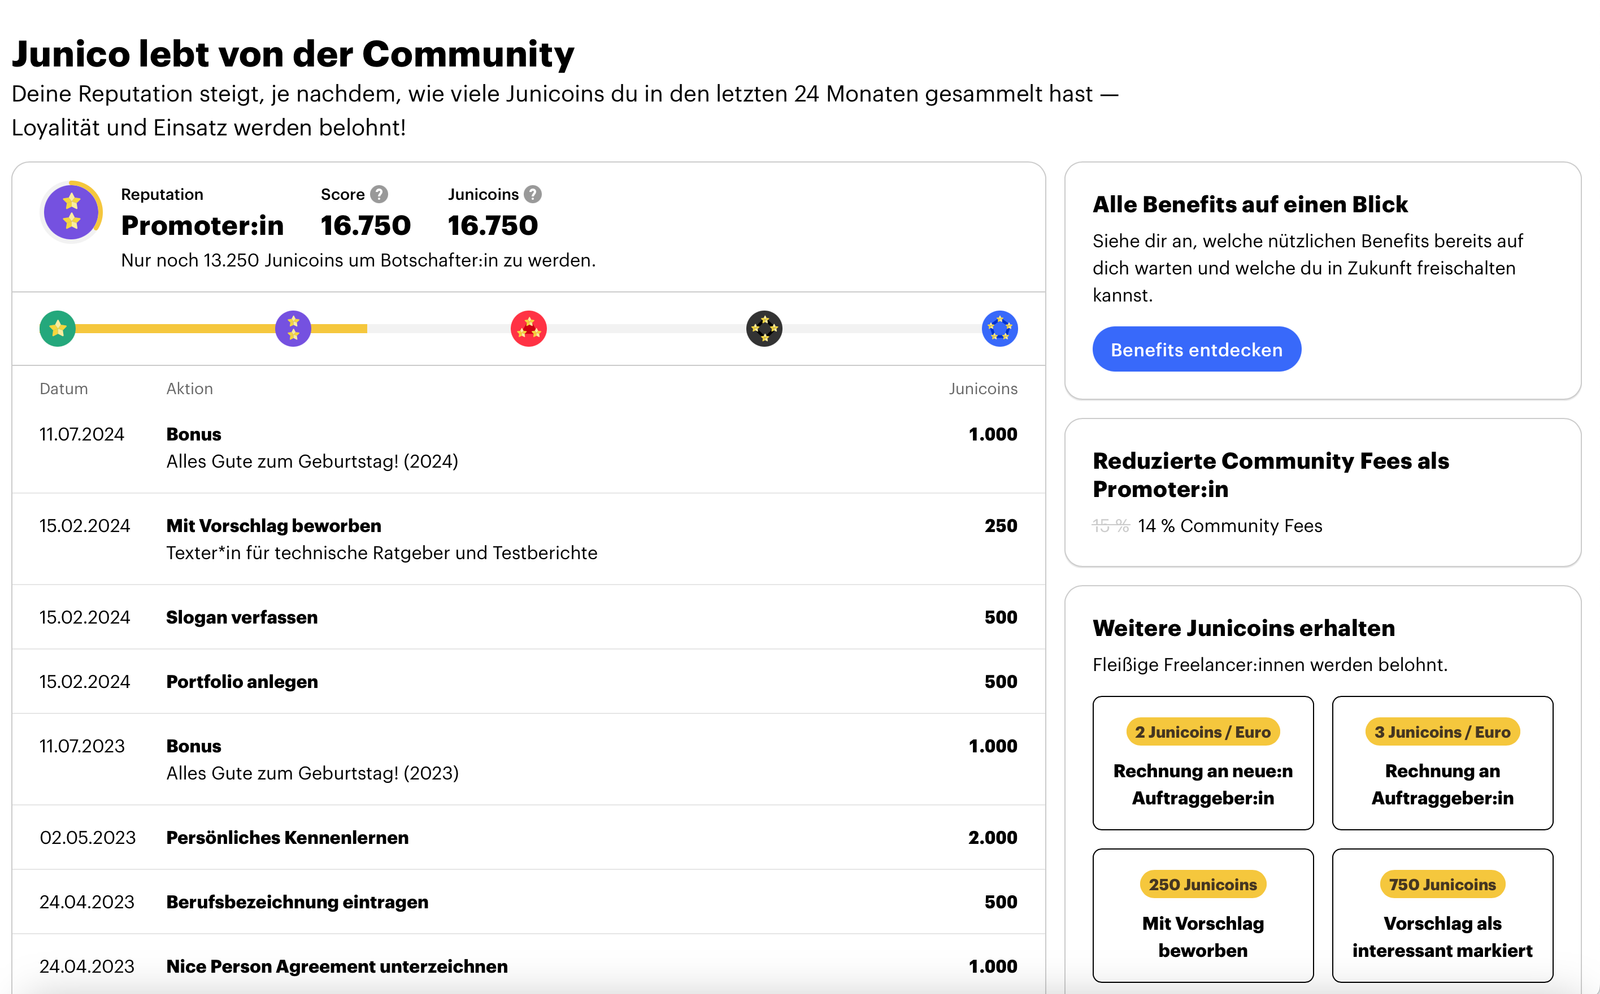Open the 3 Junicoins / Euro card

pyautogui.click(x=1443, y=763)
